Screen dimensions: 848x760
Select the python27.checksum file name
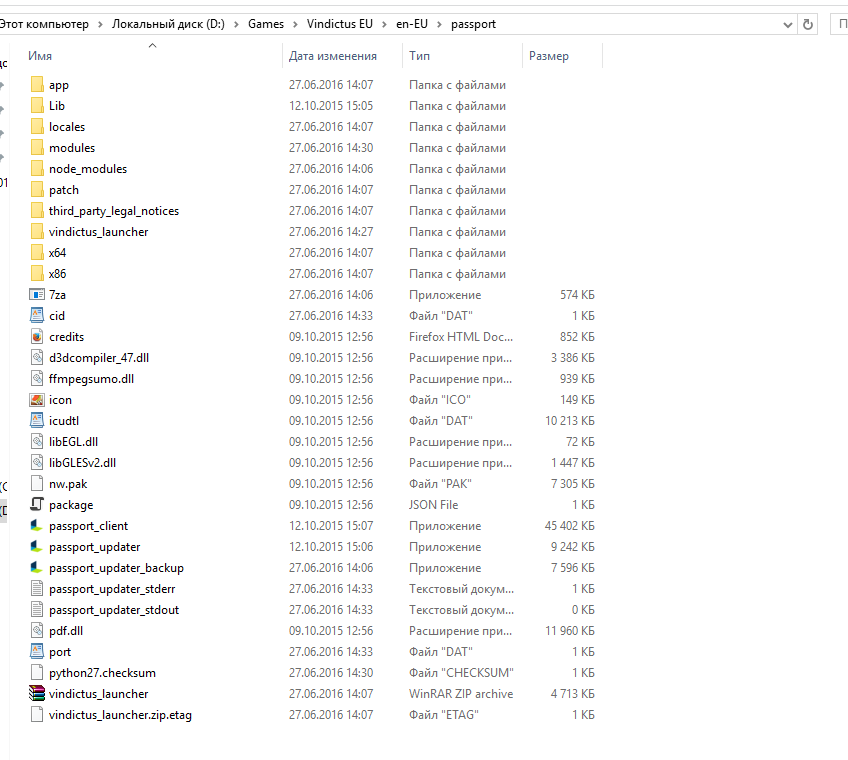(x=102, y=673)
